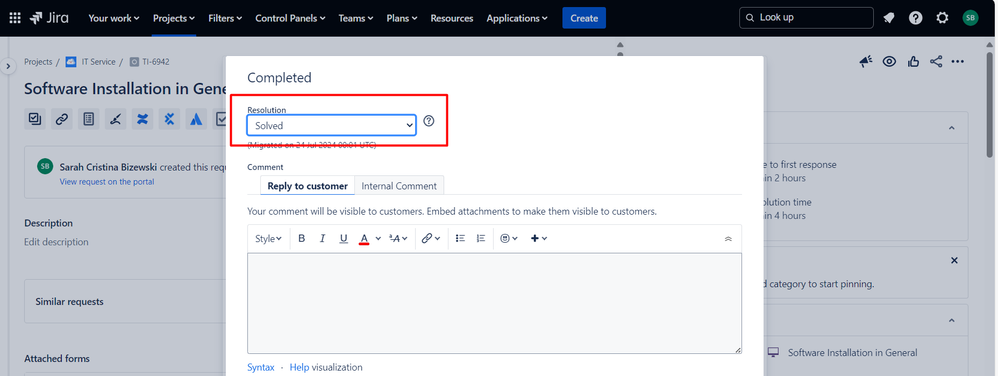This screenshot has width=998, height=376.
Task: Open the more text formatting dropdown
Action: coord(398,239)
